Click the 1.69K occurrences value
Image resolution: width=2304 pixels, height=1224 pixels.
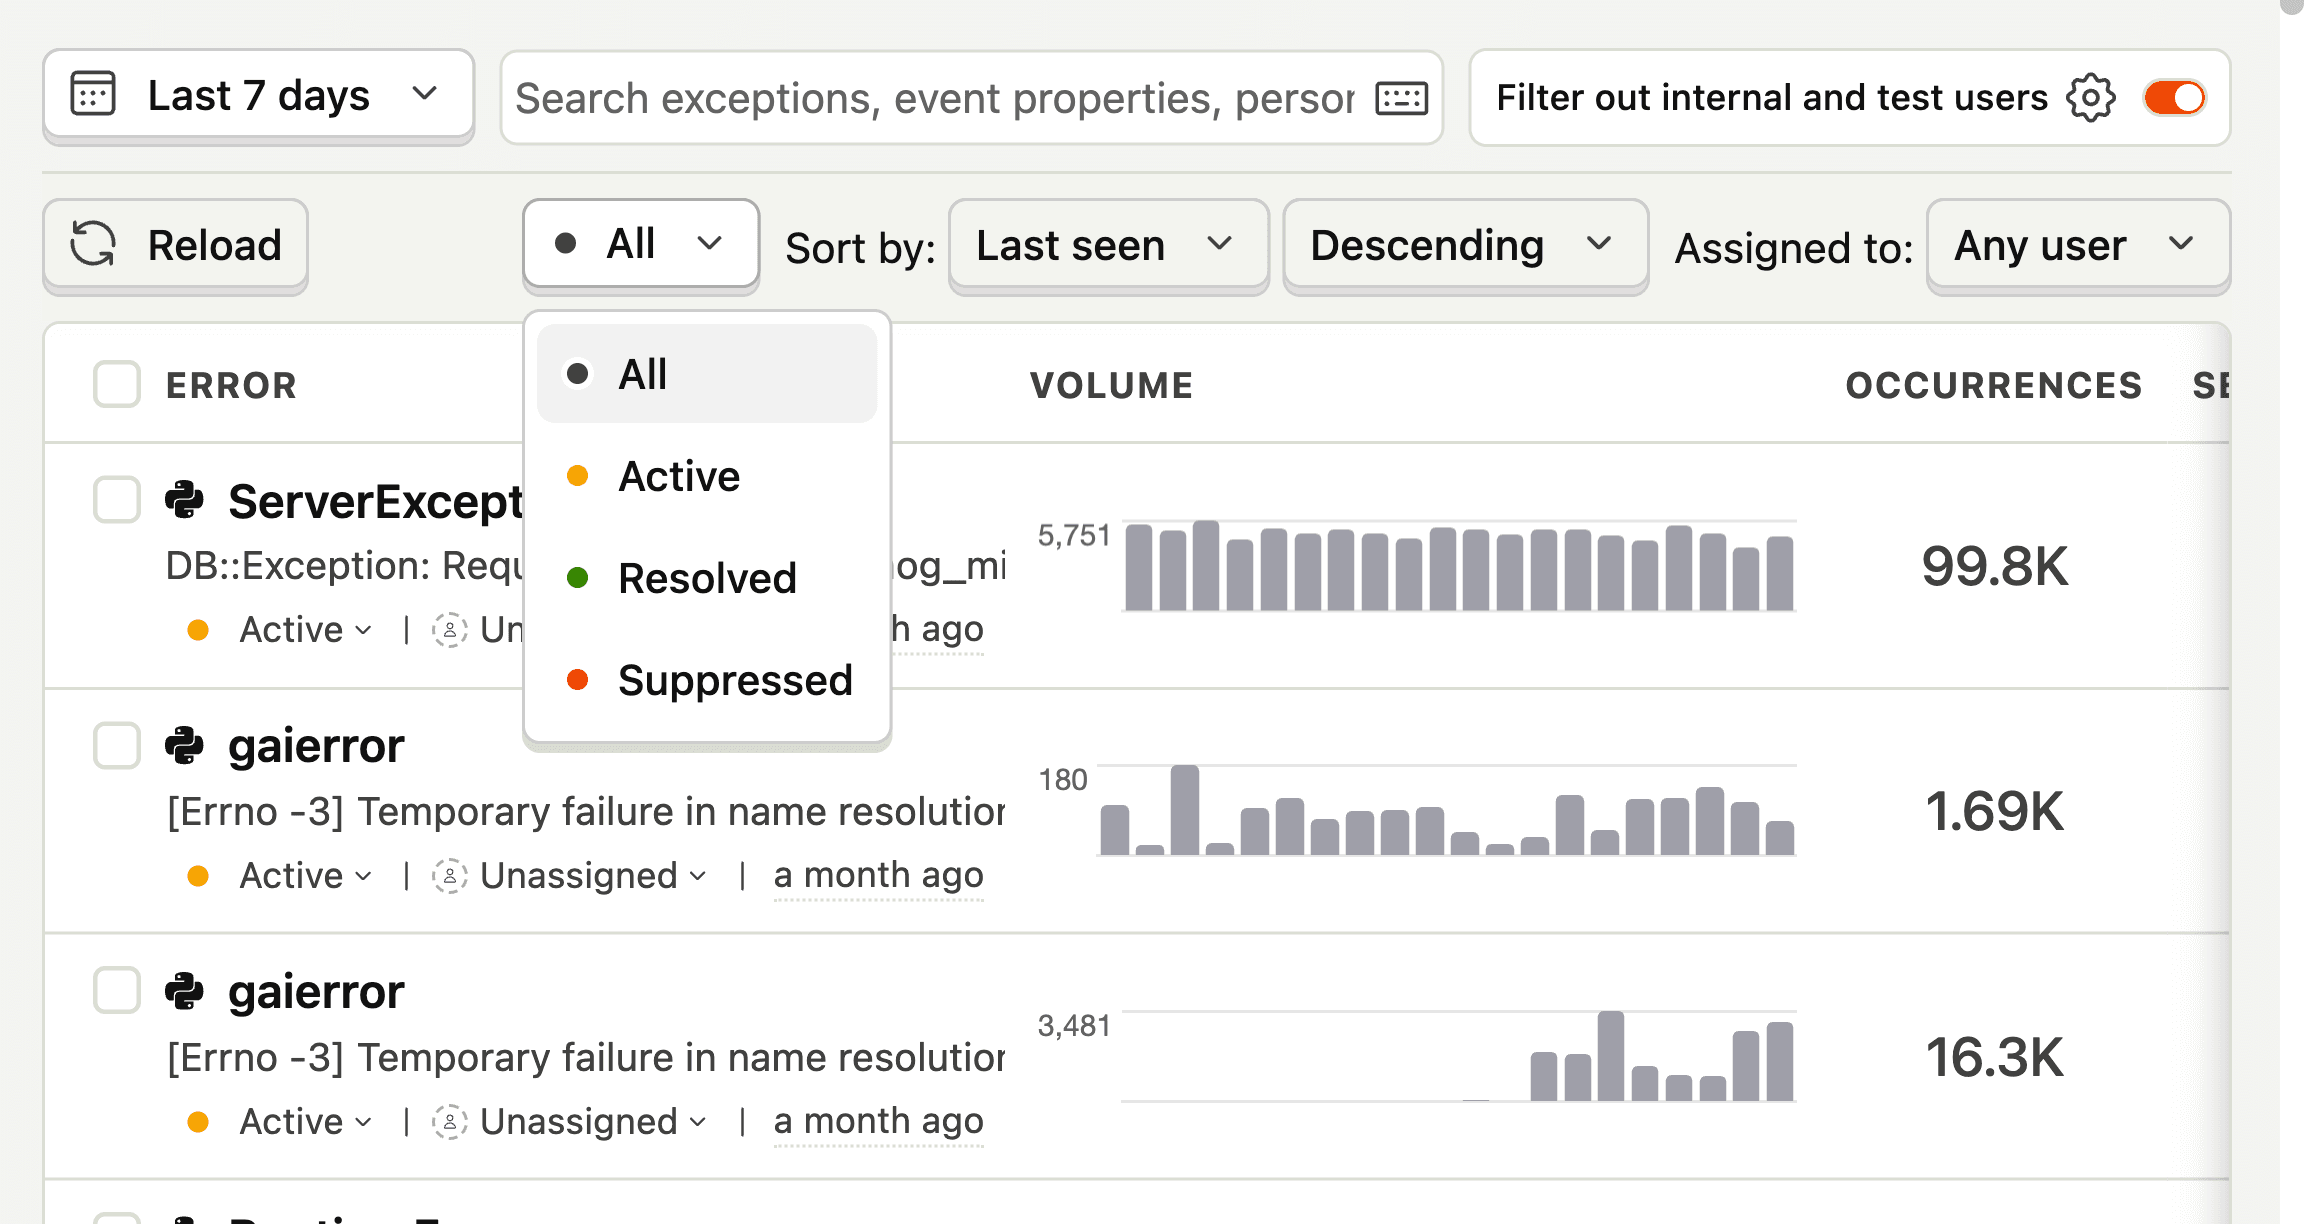point(1994,811)
